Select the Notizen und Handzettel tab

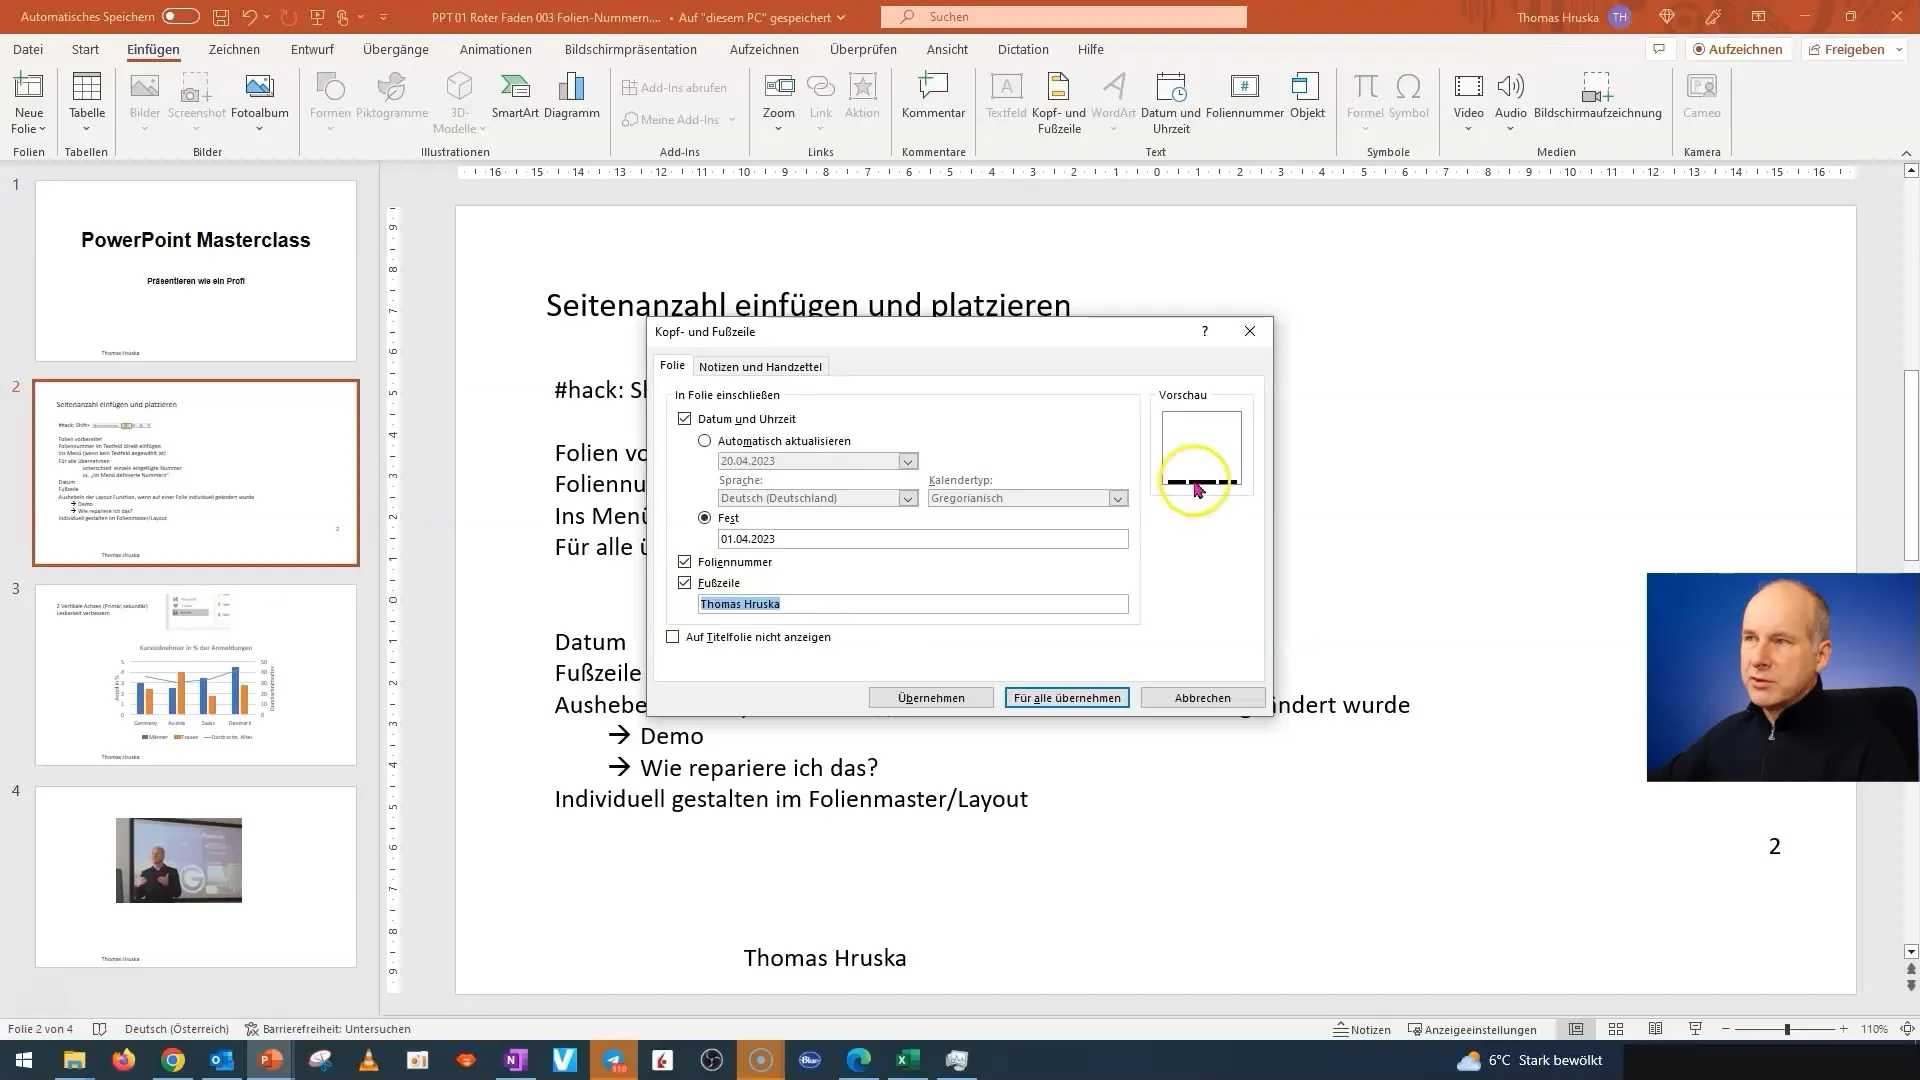(760, 365)
